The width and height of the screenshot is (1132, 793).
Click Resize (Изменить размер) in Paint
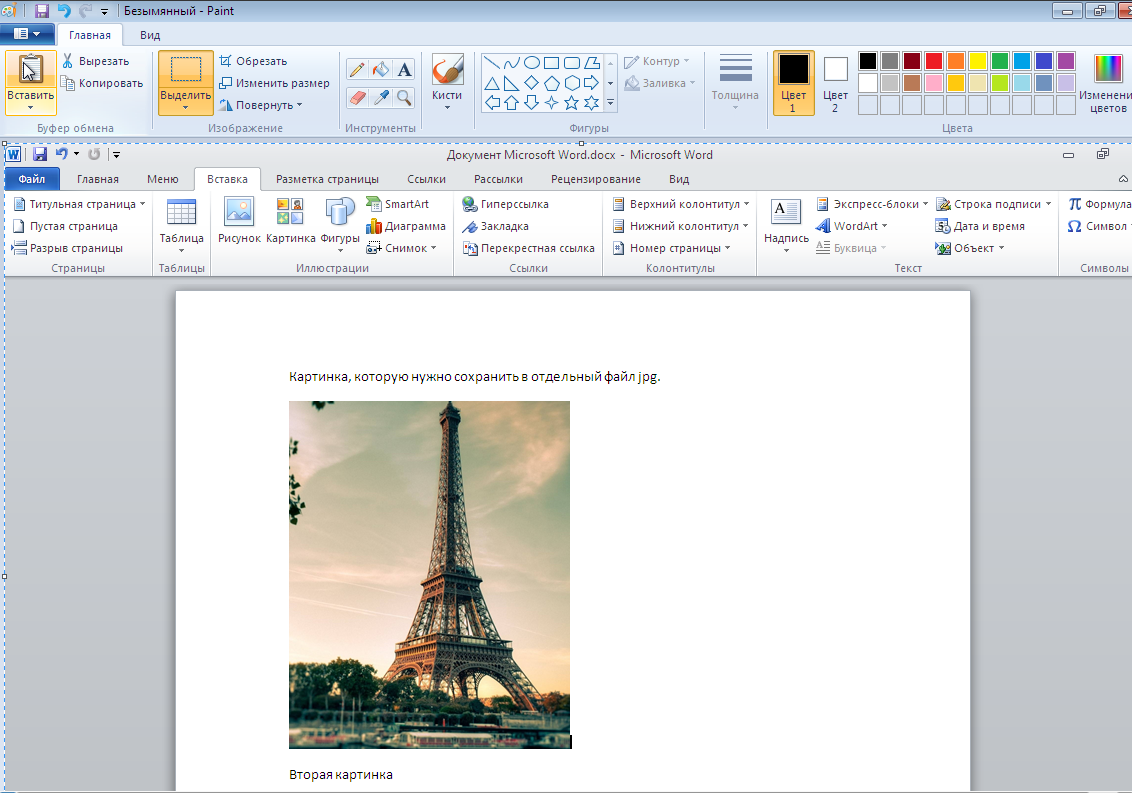pyautogui.click(x=274, y=83)
